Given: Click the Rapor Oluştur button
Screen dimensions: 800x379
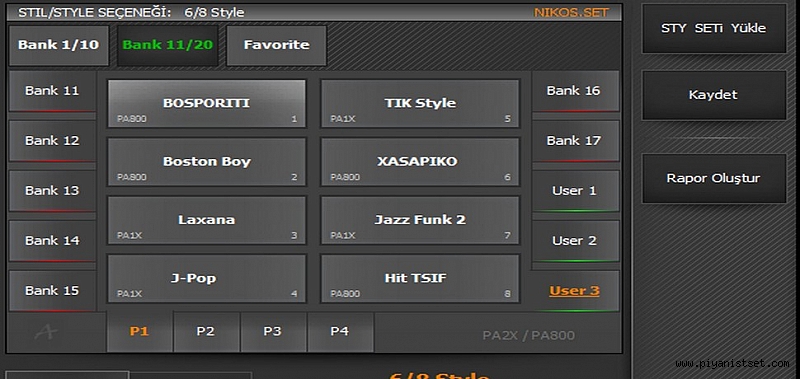Looking at the screenshot, I should click(x=713, y=179).
